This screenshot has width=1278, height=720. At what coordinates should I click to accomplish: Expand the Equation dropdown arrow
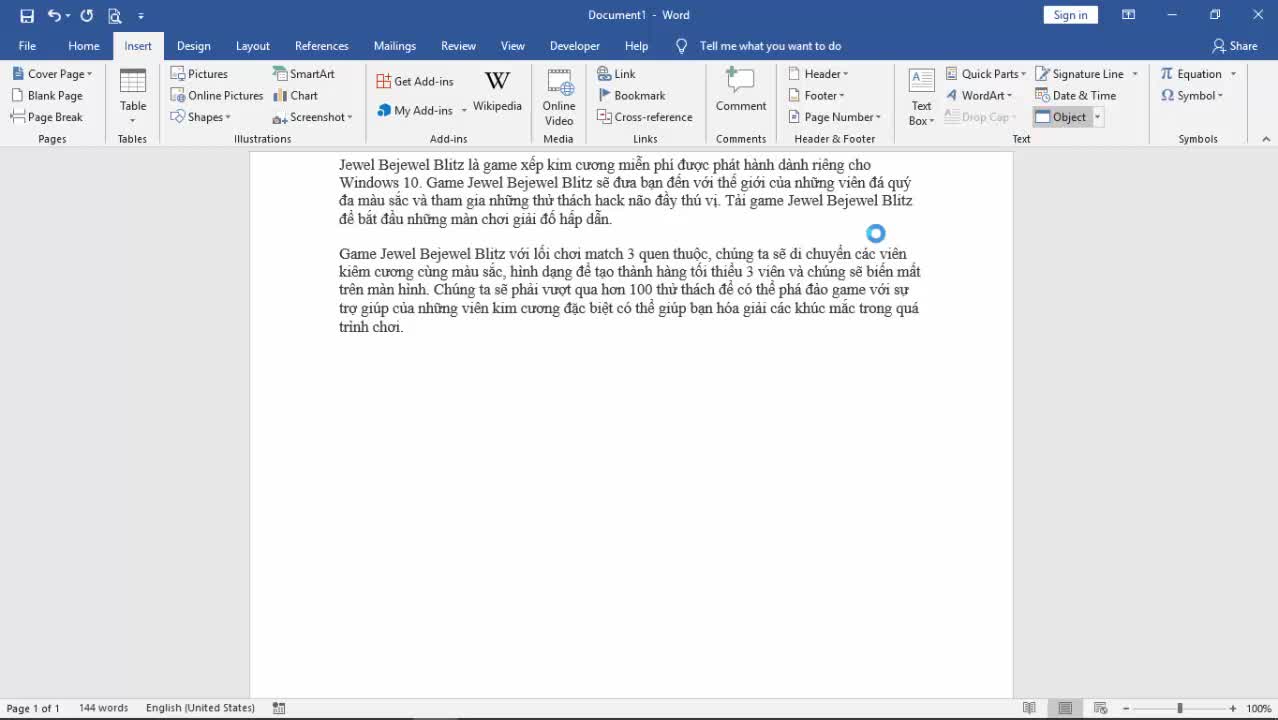point(1233,74)
